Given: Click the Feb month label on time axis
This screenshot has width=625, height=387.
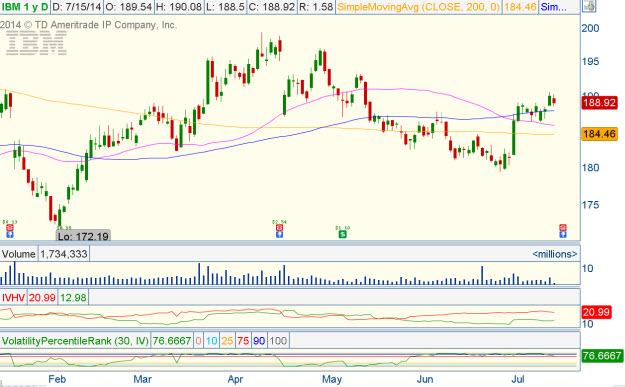Looking at the screenshot, I should pos(57,379).
